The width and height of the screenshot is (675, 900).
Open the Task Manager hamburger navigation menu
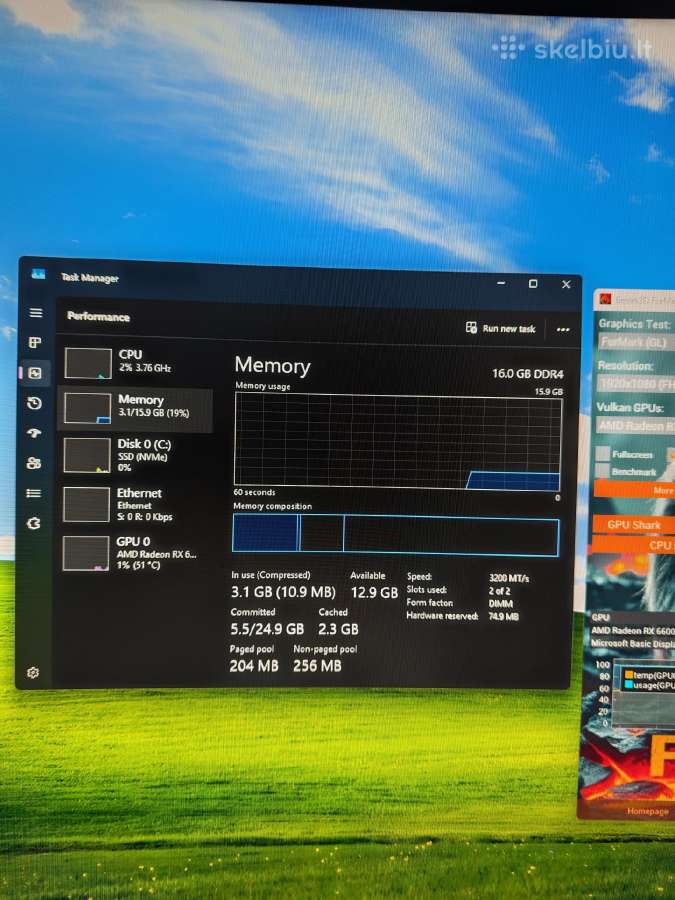(36, 312)
